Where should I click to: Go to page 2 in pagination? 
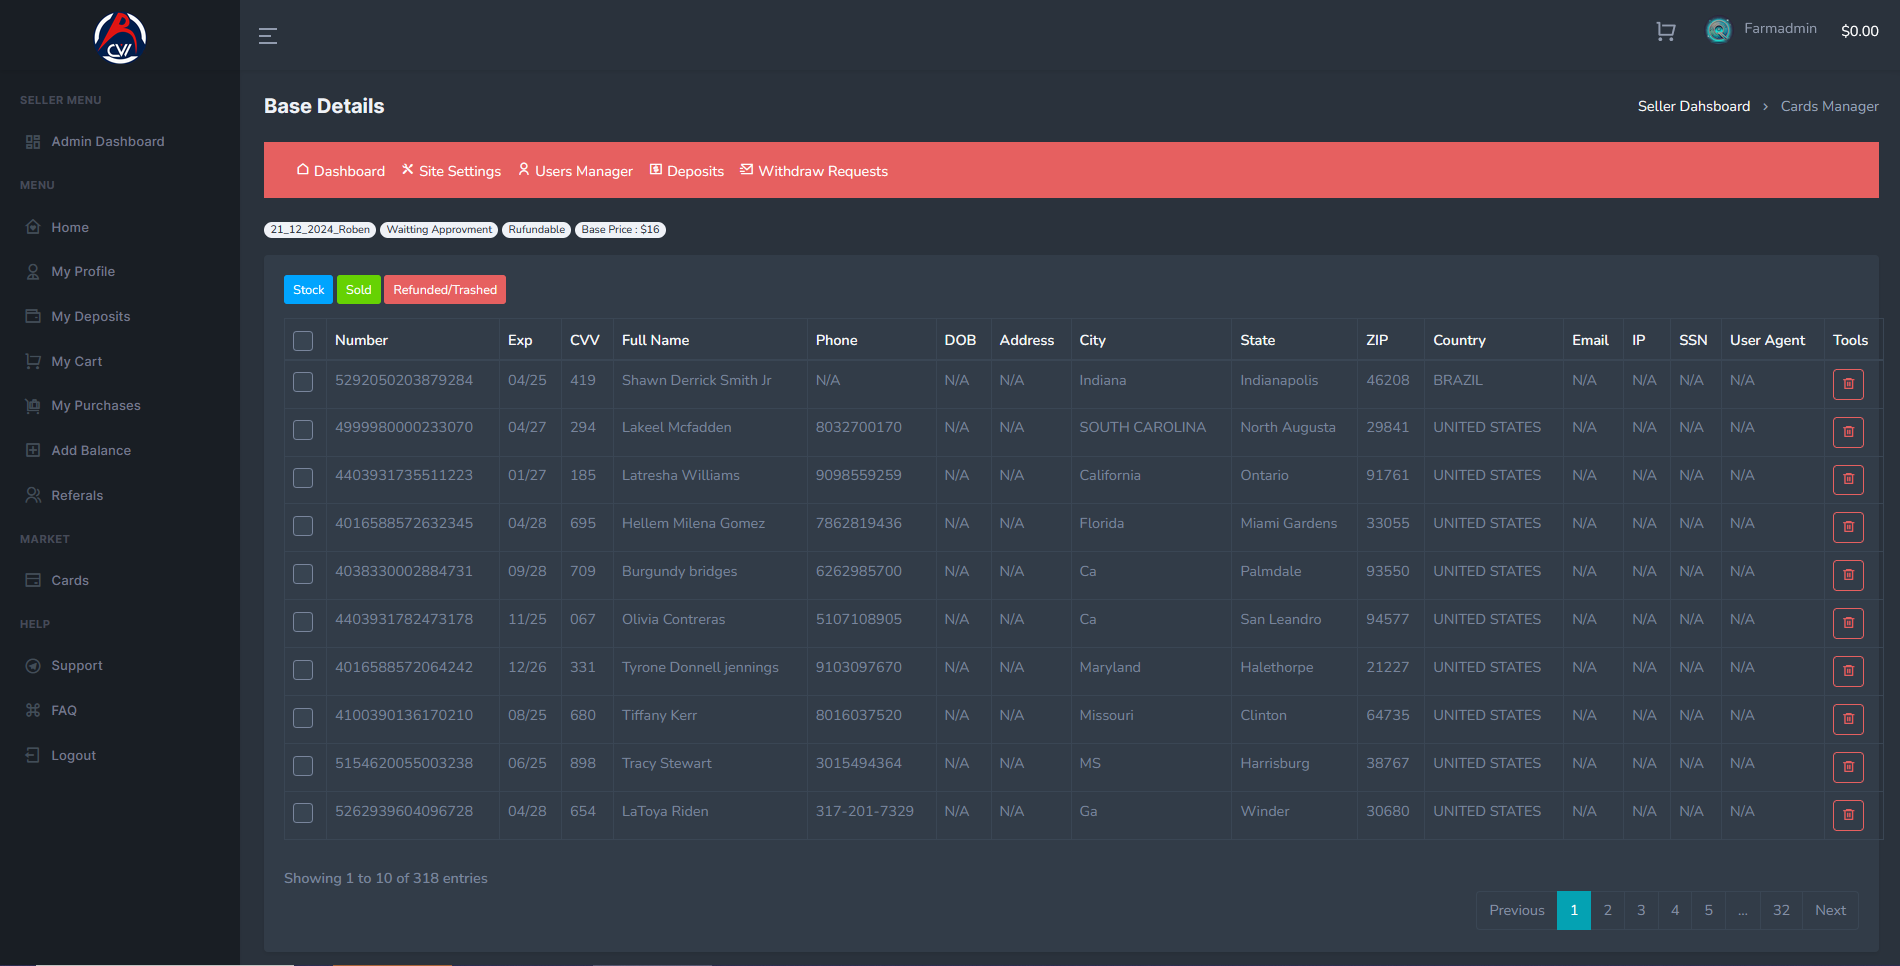click(1608, 911)
